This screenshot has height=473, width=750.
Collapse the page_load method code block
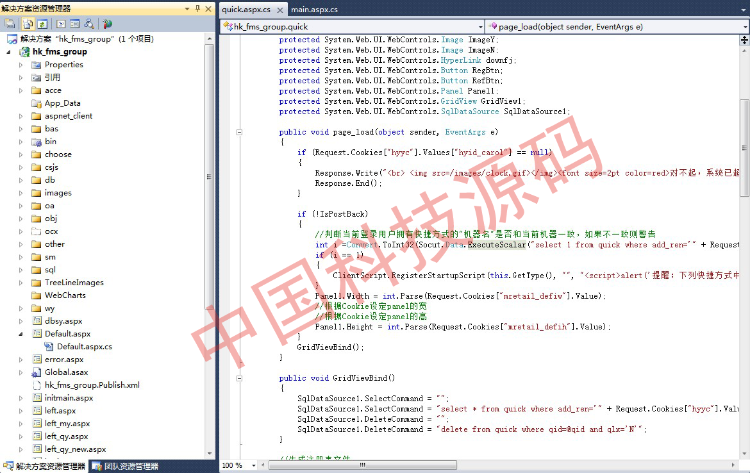click(x=240, y=132)
